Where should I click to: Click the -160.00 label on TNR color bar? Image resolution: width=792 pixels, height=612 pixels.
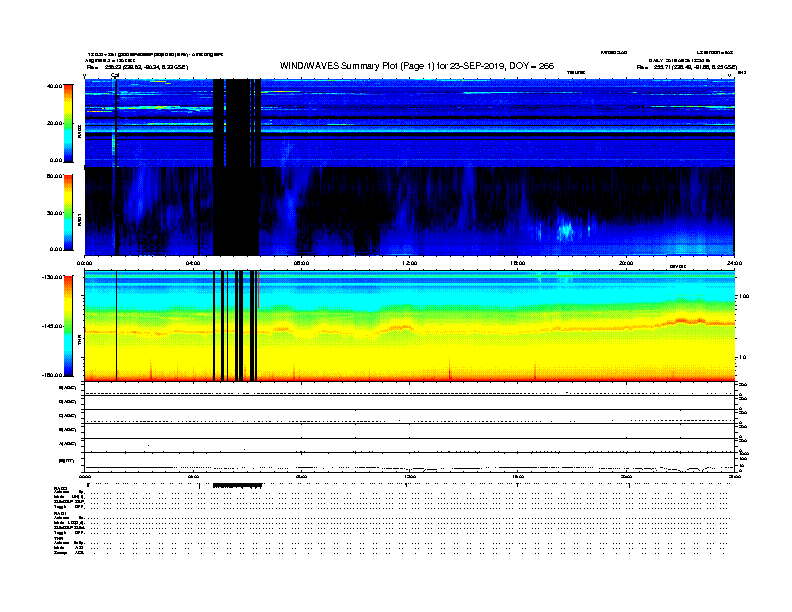click(x=52, y=375)
